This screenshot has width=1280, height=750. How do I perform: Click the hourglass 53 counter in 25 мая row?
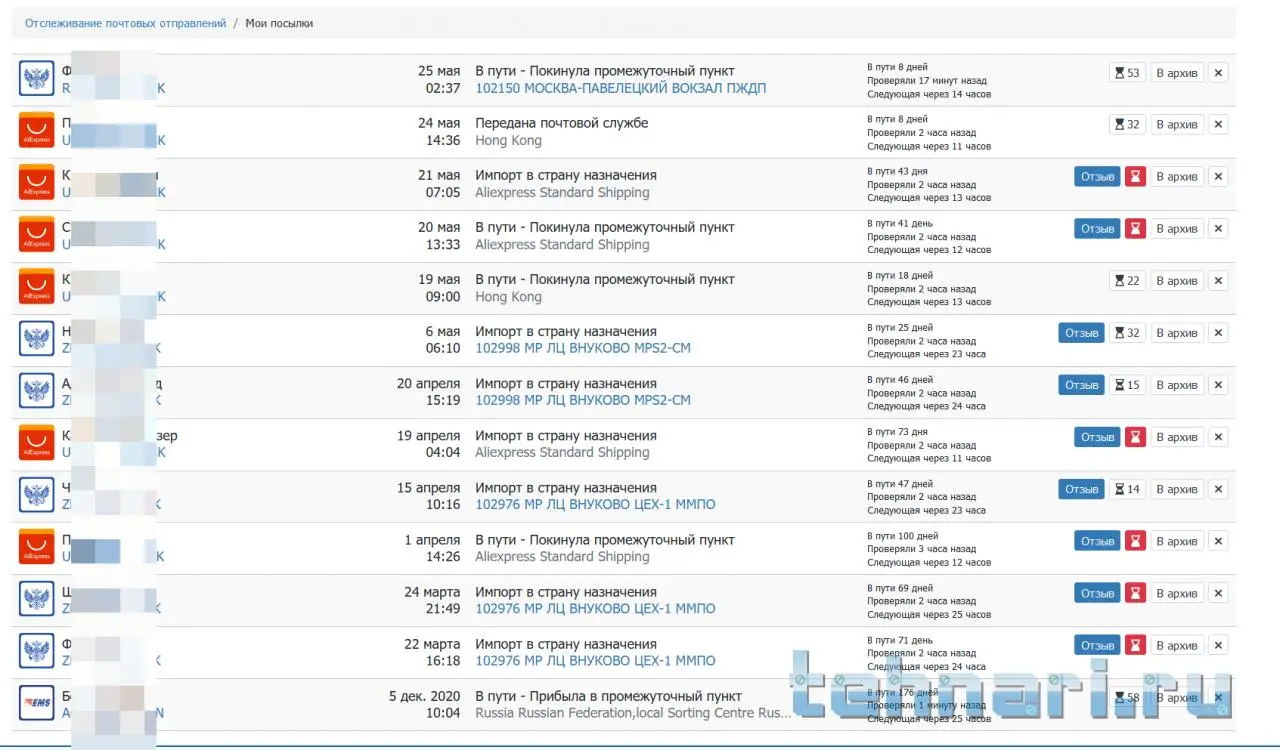1127,73
